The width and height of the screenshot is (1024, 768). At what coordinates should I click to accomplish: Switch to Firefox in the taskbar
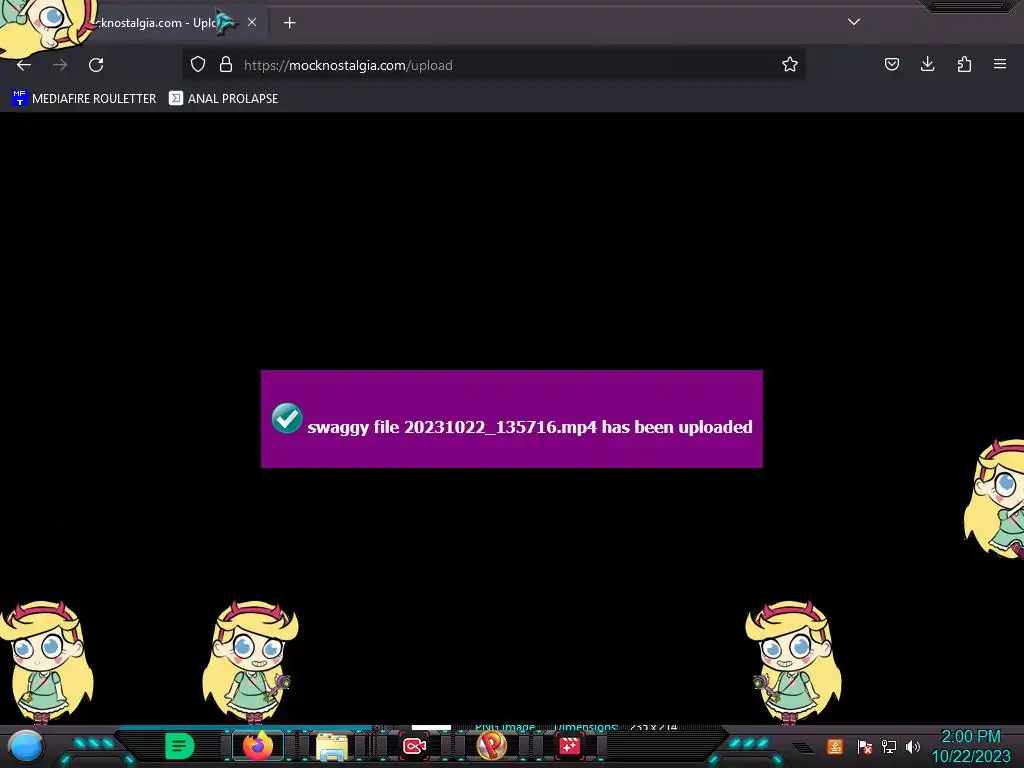coord(258,745)
